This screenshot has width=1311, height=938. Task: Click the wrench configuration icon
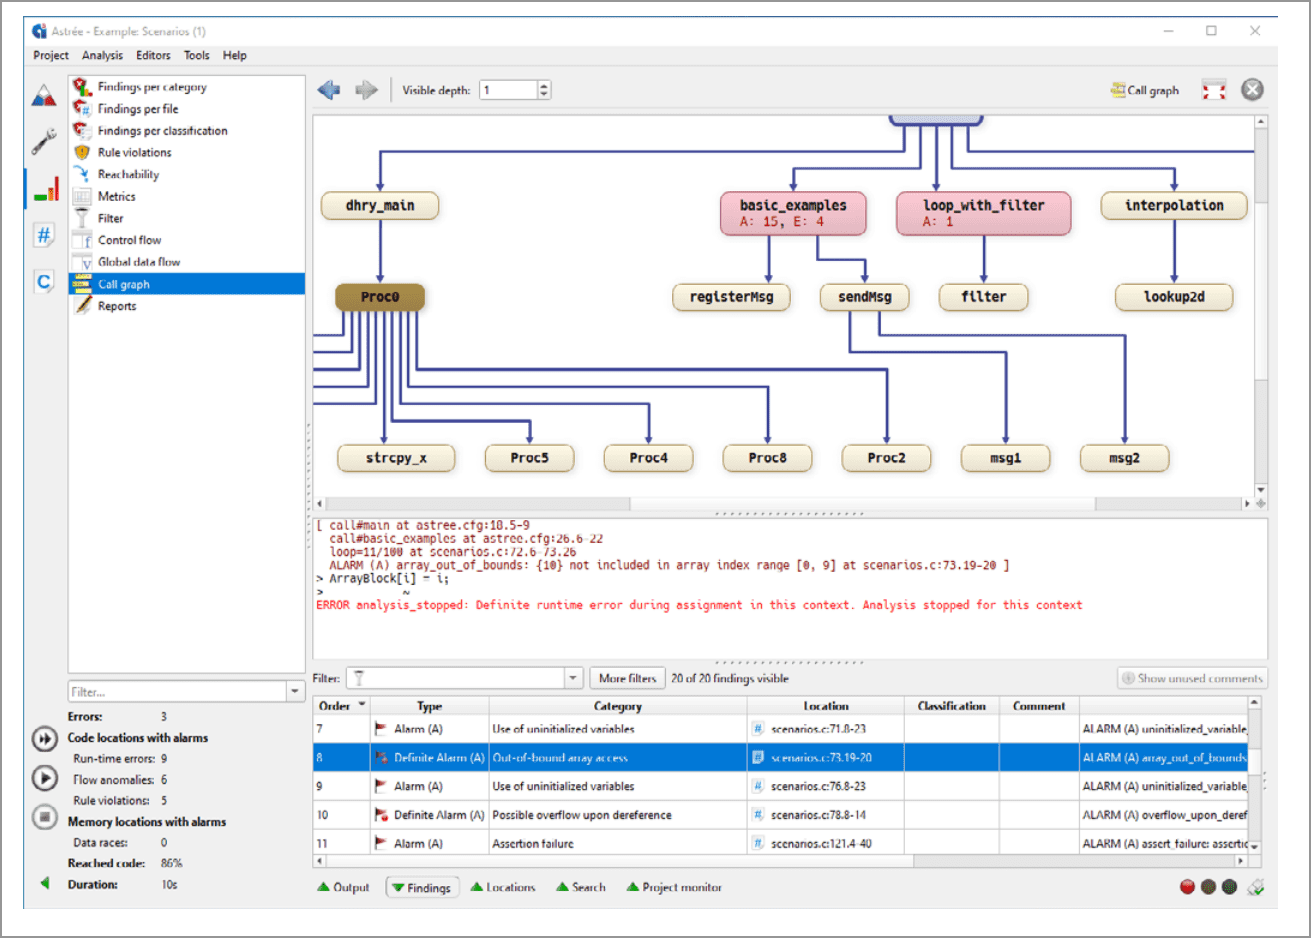pos(44,141)
